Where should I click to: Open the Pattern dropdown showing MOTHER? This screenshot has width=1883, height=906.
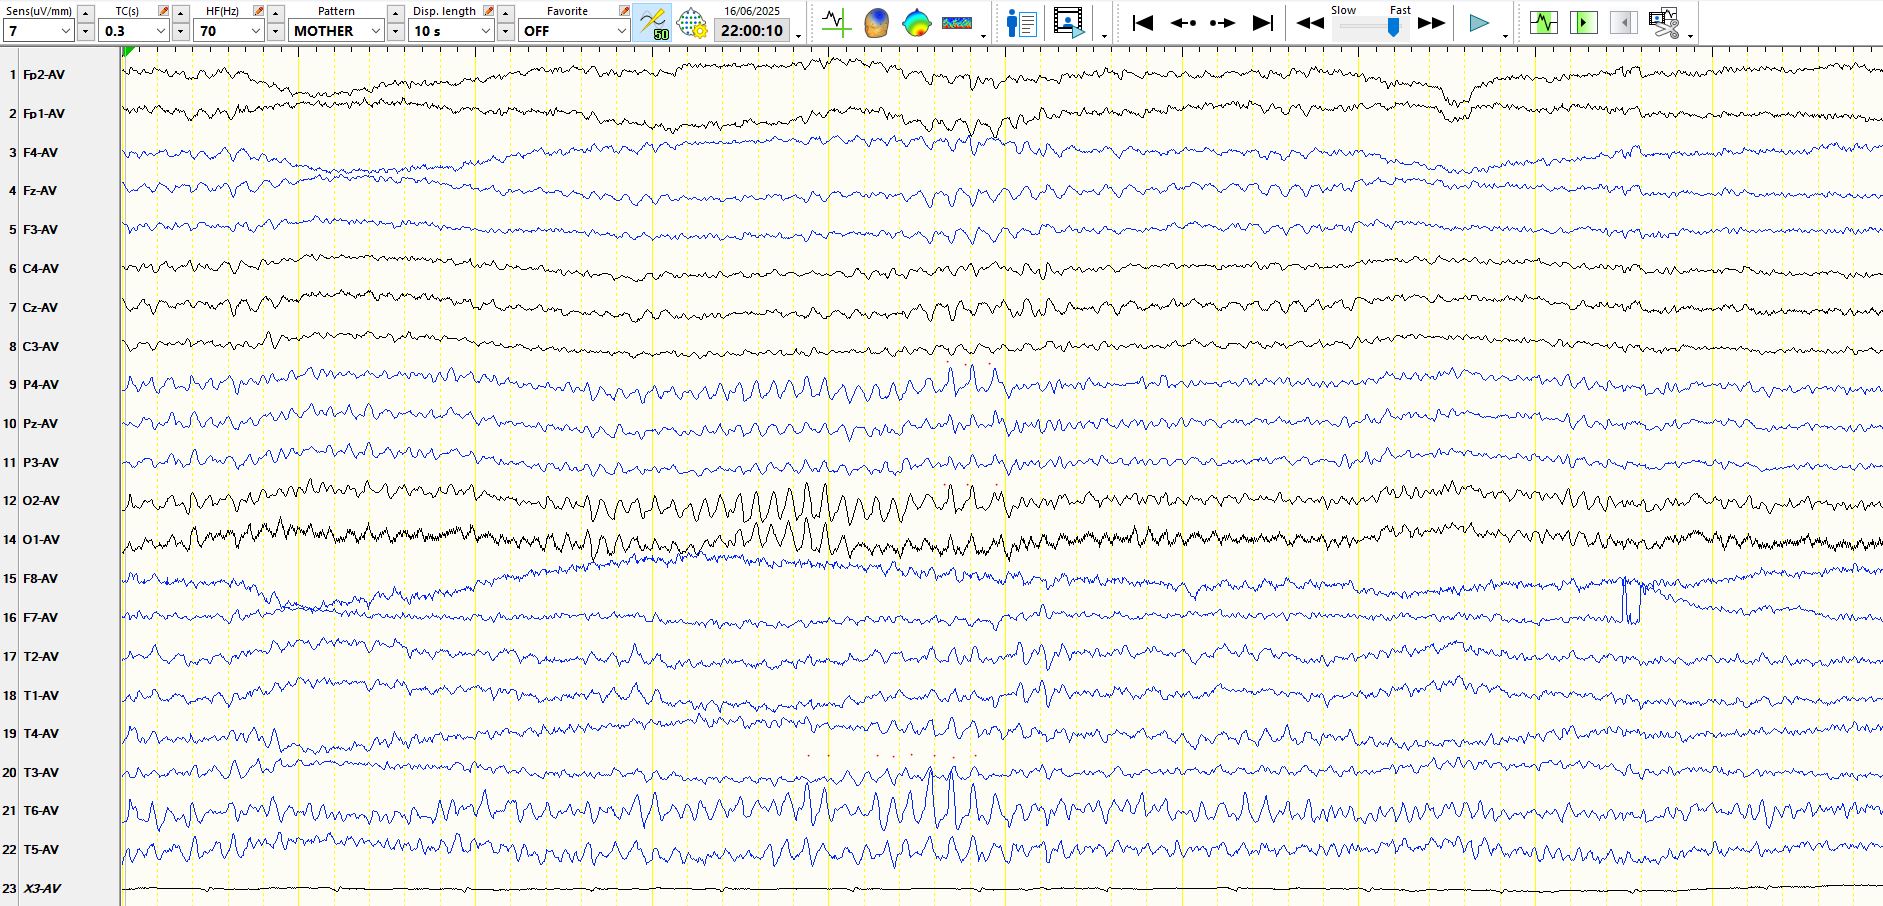[x=375, y=31]
